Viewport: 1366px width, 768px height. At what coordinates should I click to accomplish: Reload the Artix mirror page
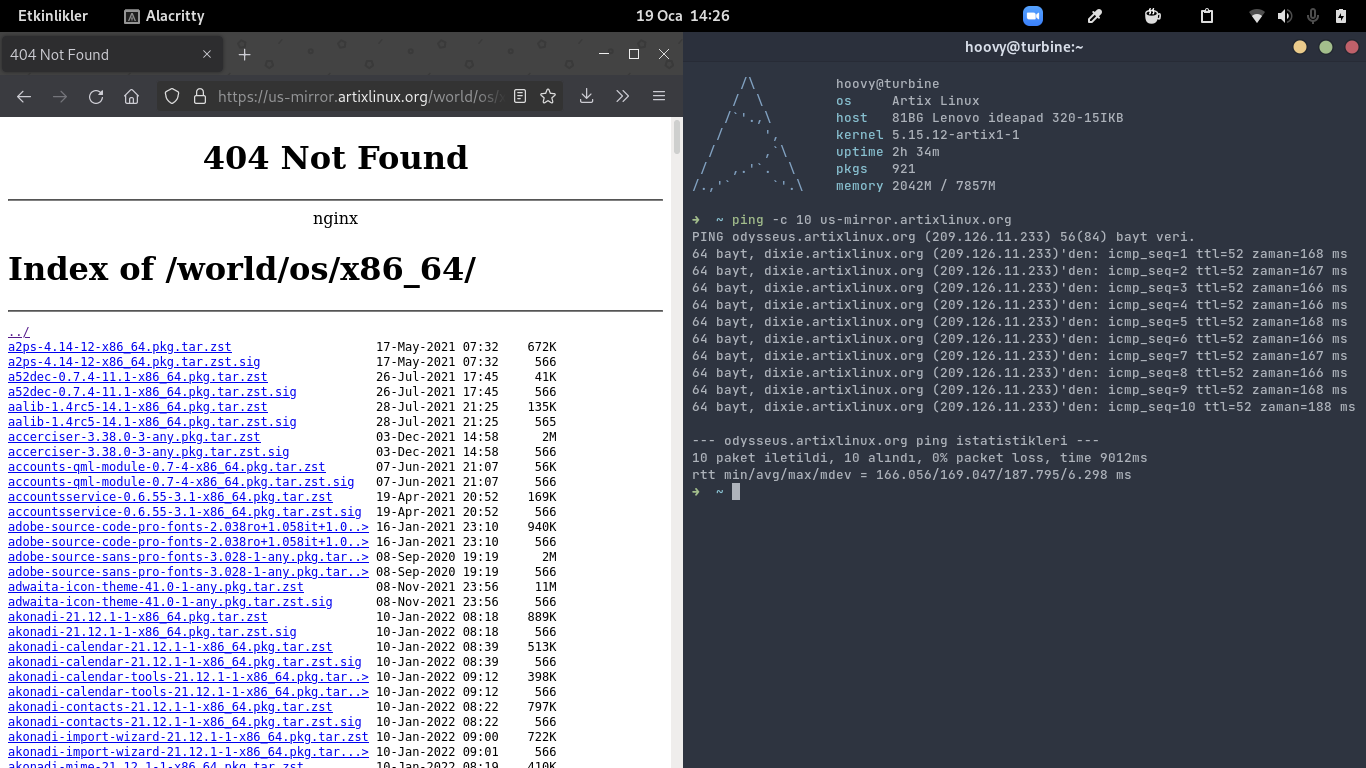pos(96,96)
